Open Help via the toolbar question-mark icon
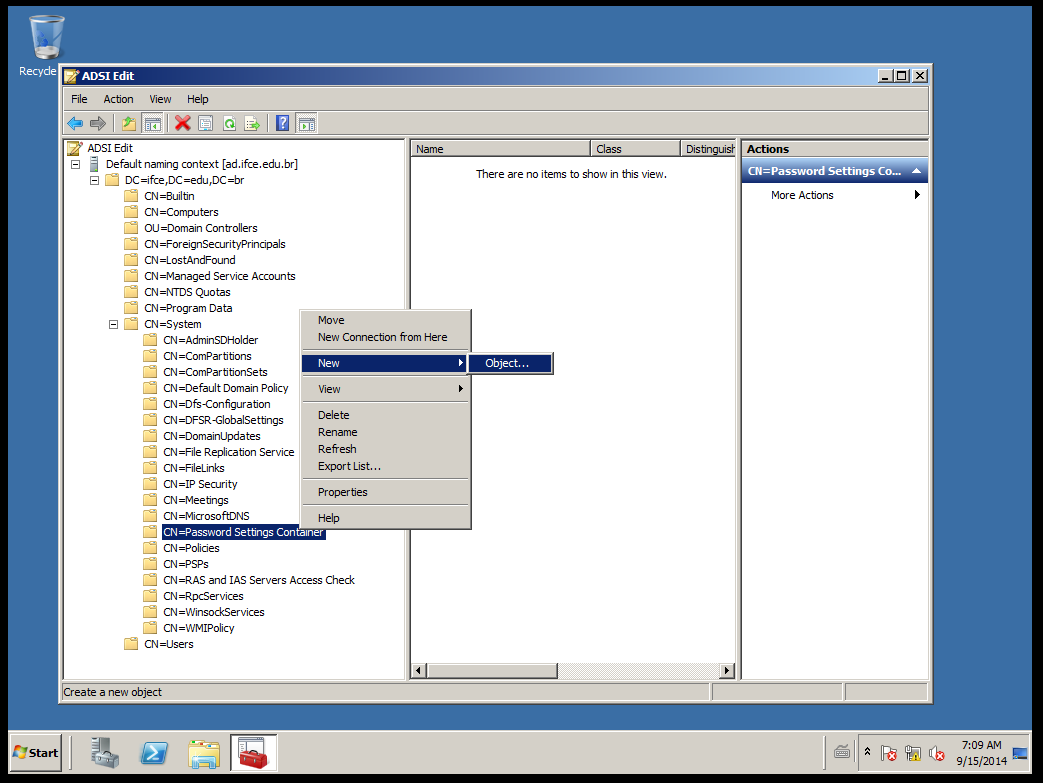Viewport: 1043px width, 783px height. coord(283,123)
